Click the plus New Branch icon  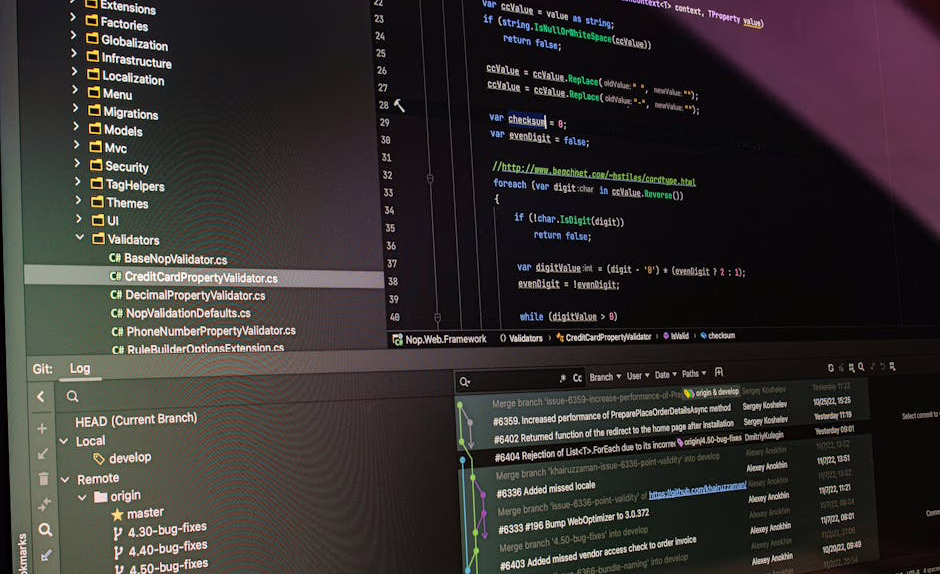coord(42,428)
